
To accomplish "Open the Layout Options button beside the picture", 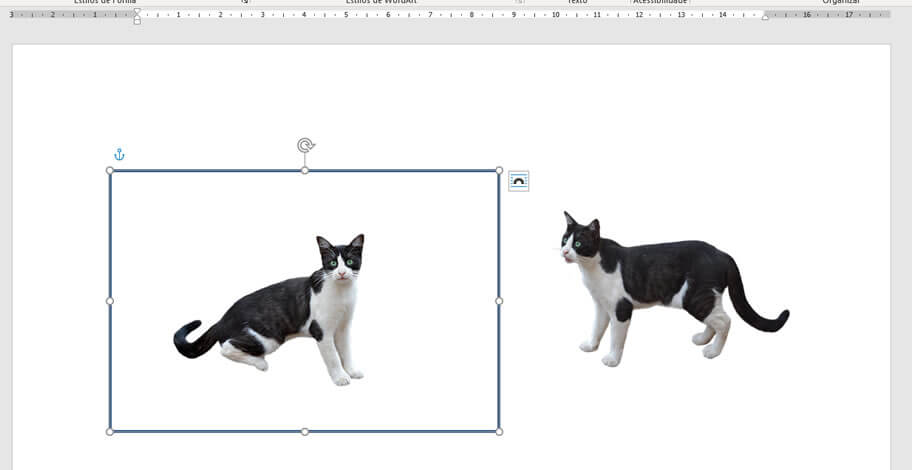I will [x=518, y=181].
